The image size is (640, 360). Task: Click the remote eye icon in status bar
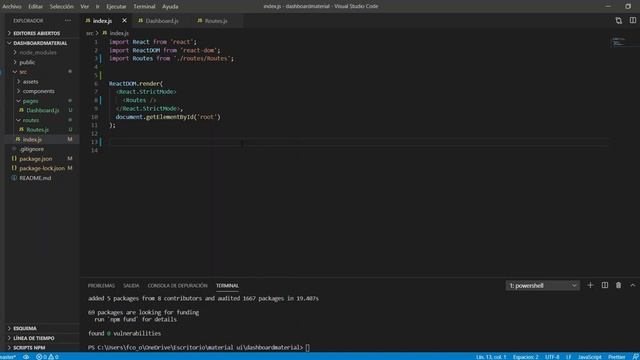click(x=26, y=357)
